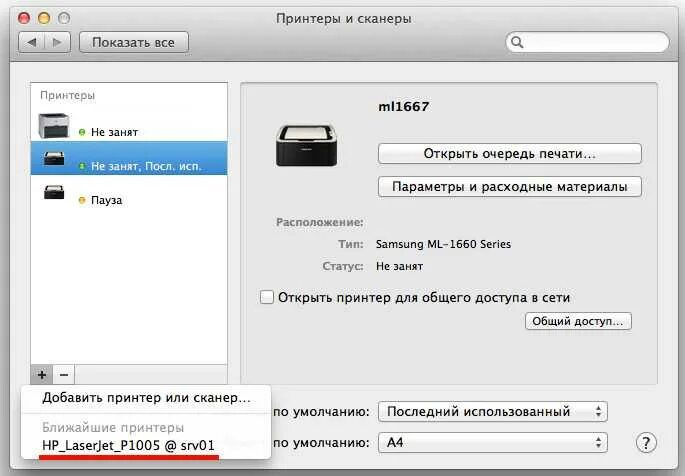Click the magnifier icon in search field
Viewport: 685px width, 476px height.
[x=517, y=42]
